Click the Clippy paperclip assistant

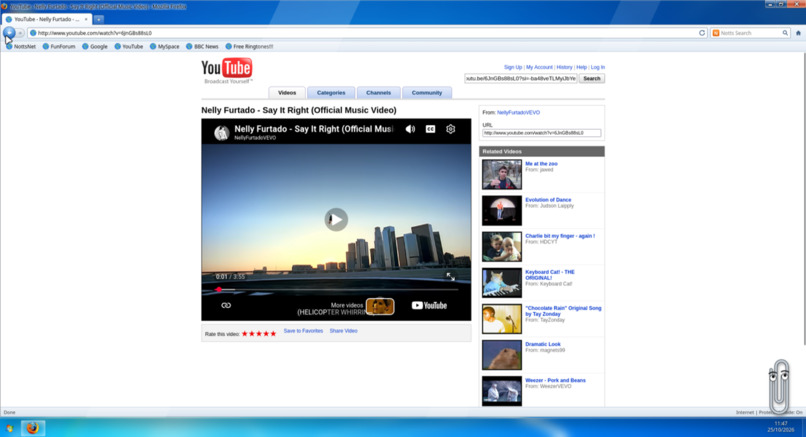[779, 387]
